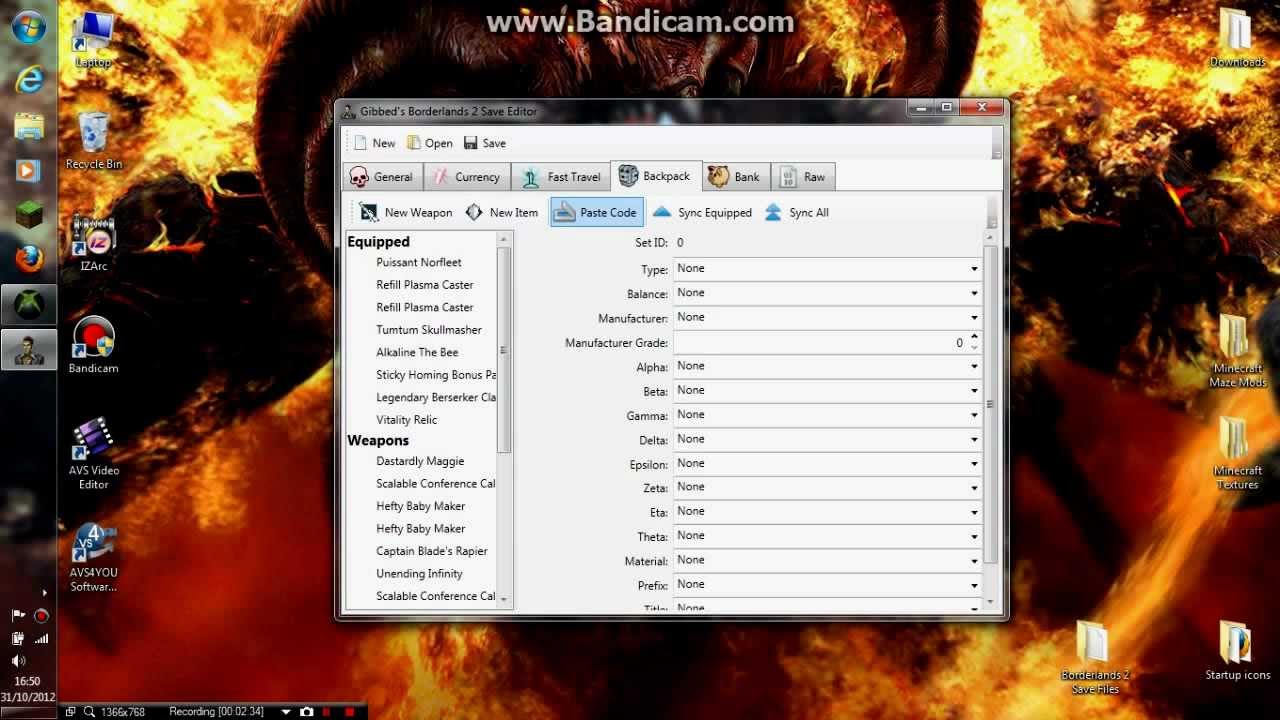
Task: Switch to the Currency tab
Action: click(466, 177)
